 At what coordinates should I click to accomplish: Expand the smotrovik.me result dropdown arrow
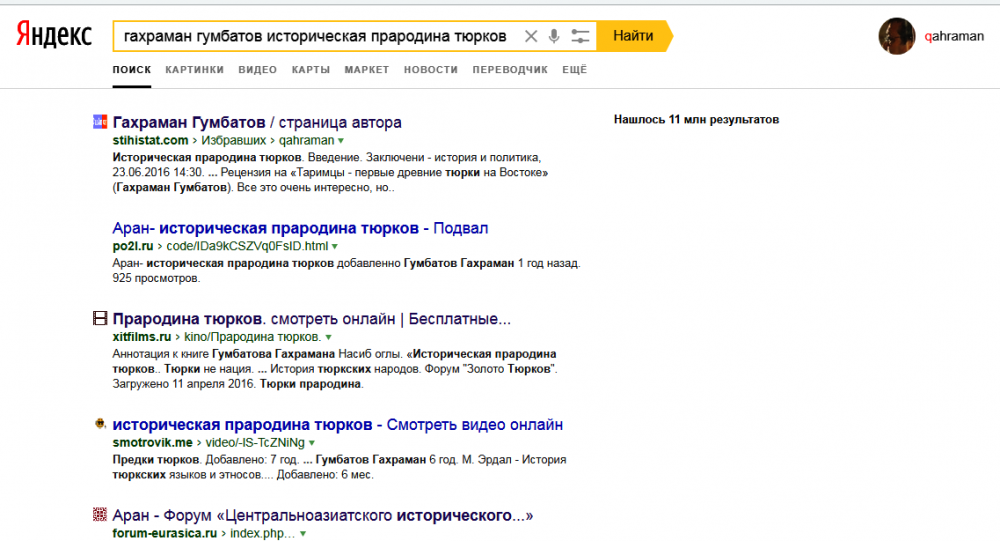tap(312, 443)
